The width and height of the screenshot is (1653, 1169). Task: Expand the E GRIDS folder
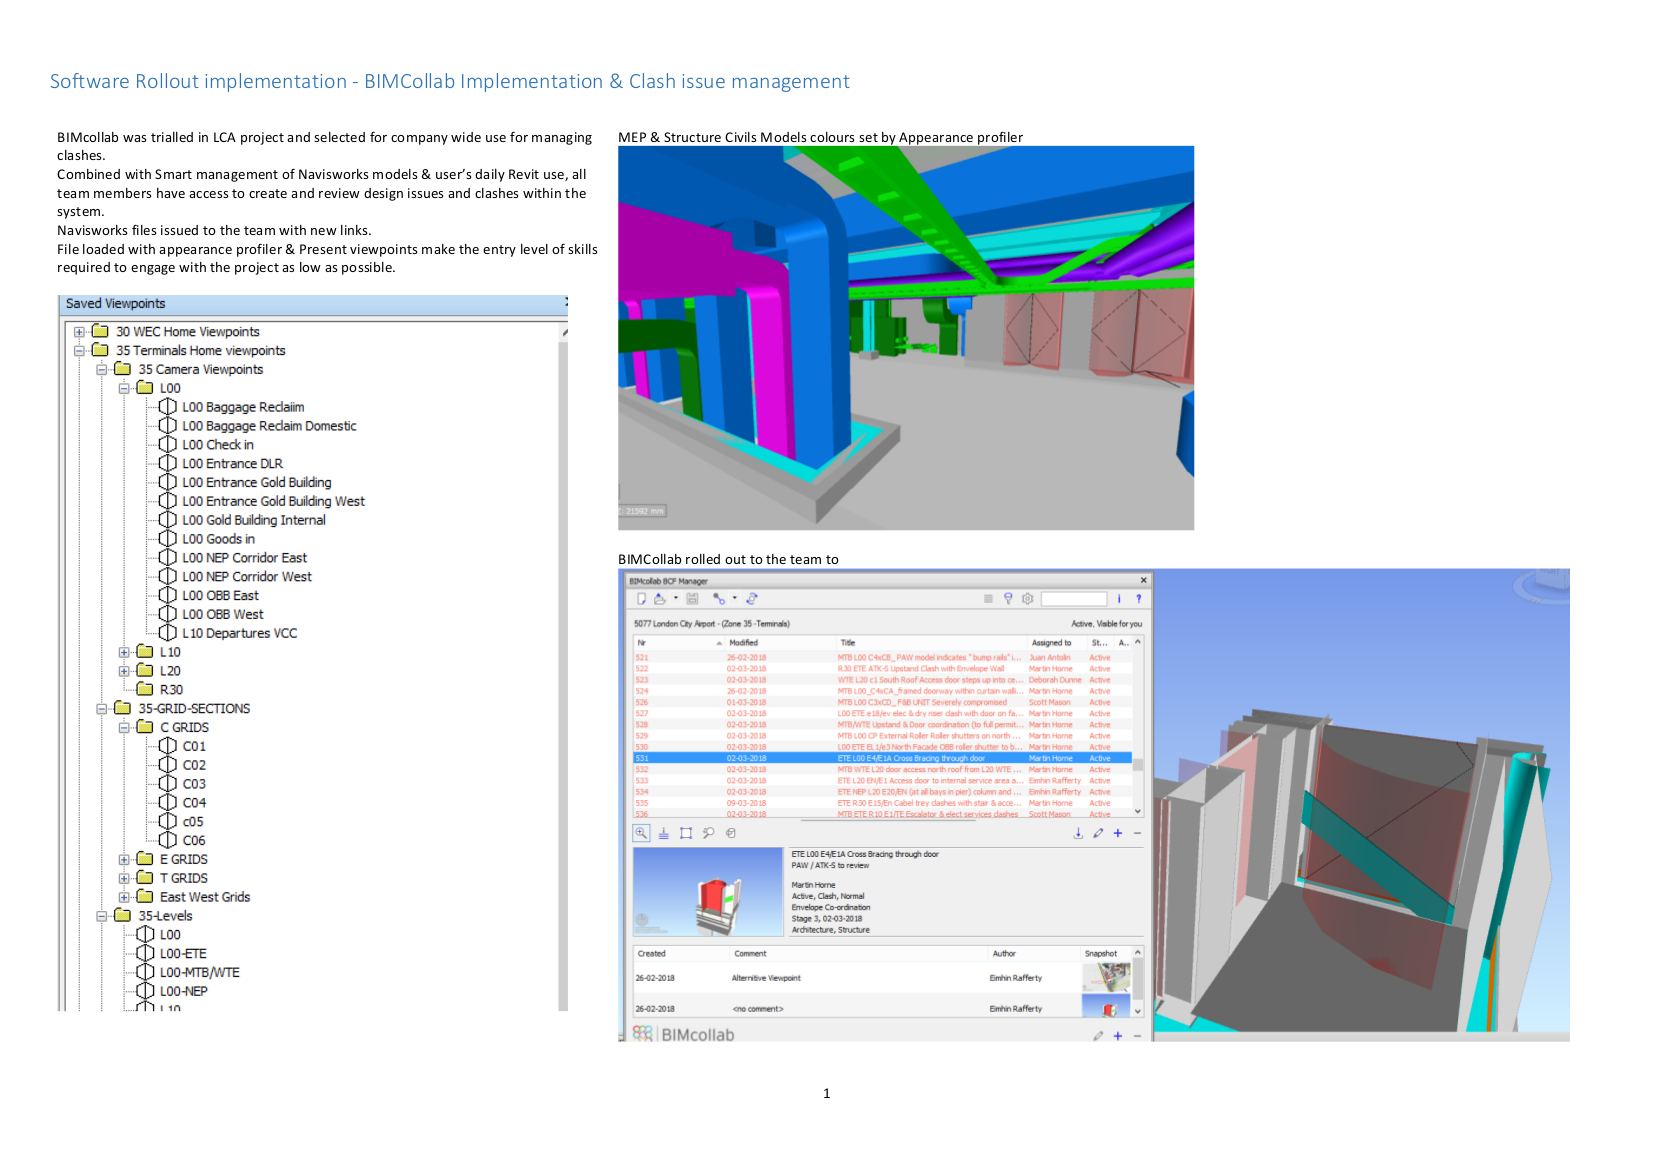124,860
